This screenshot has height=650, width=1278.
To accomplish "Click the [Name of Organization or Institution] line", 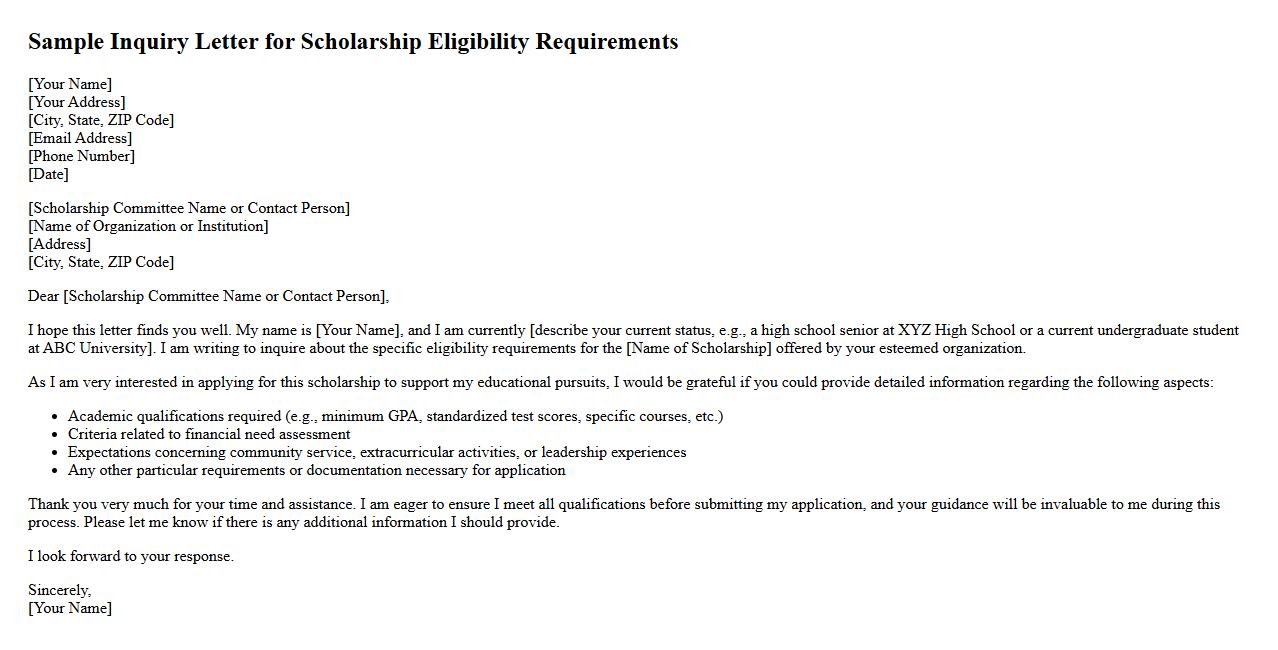I will point(148,226).
